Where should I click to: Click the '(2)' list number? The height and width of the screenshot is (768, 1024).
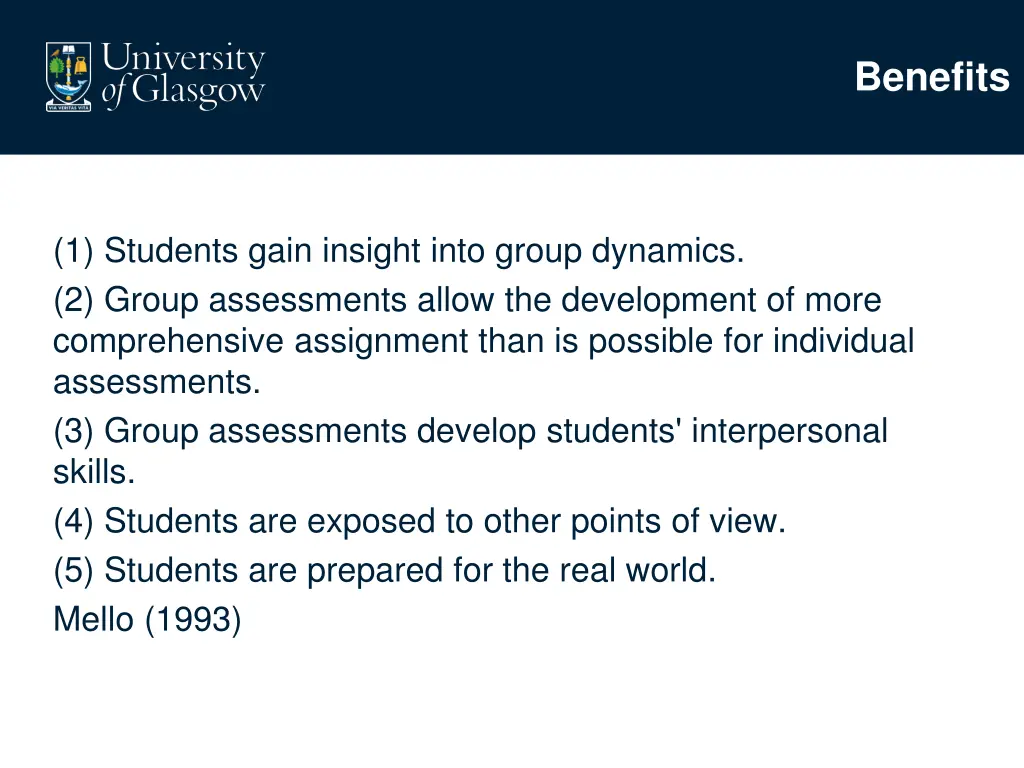tap(74, 300)
